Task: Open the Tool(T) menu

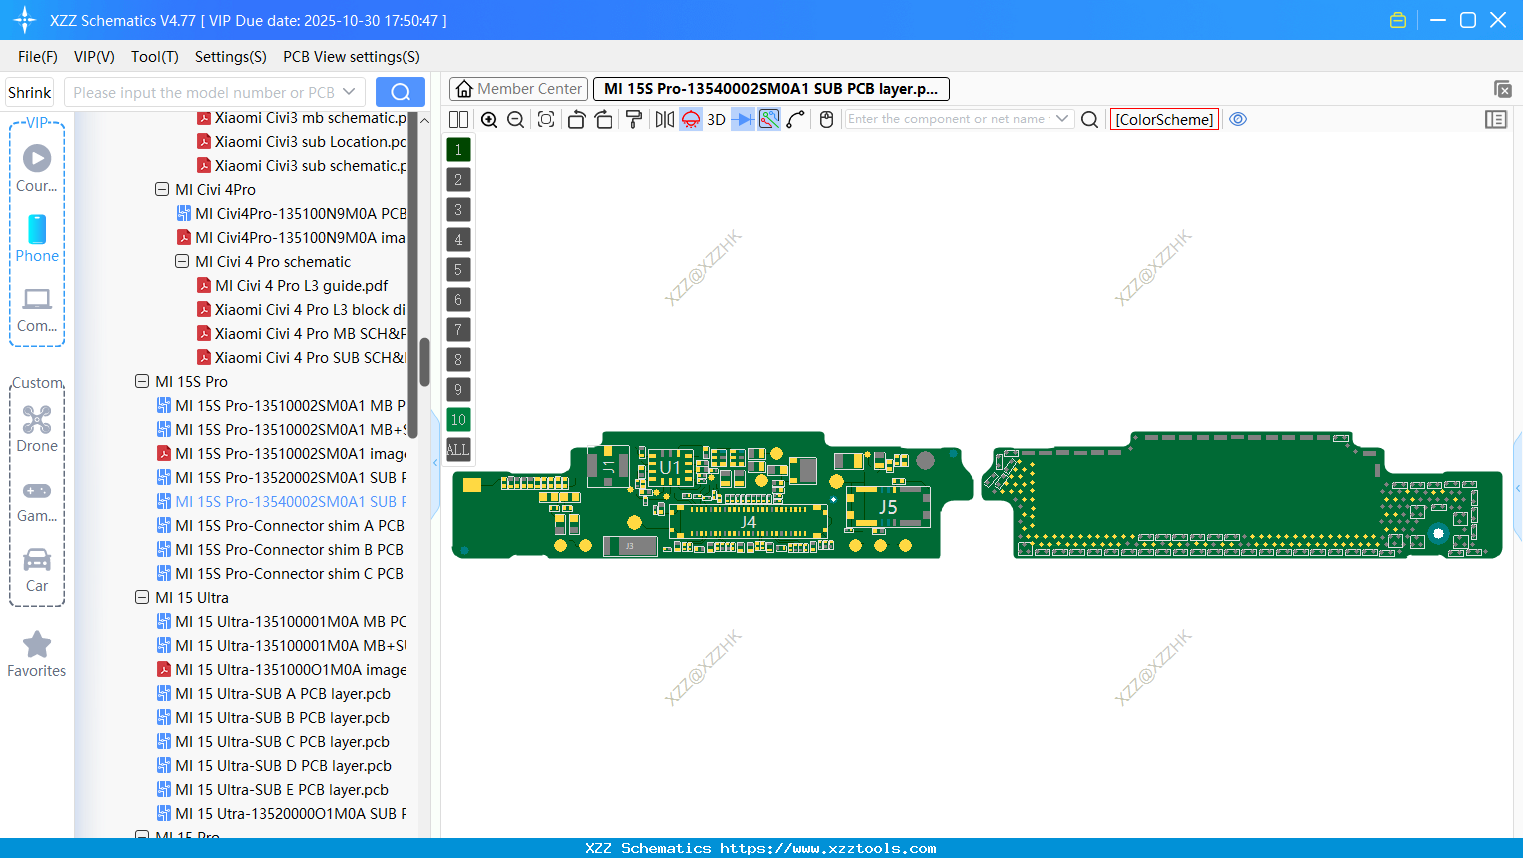Action: [154, 57]
